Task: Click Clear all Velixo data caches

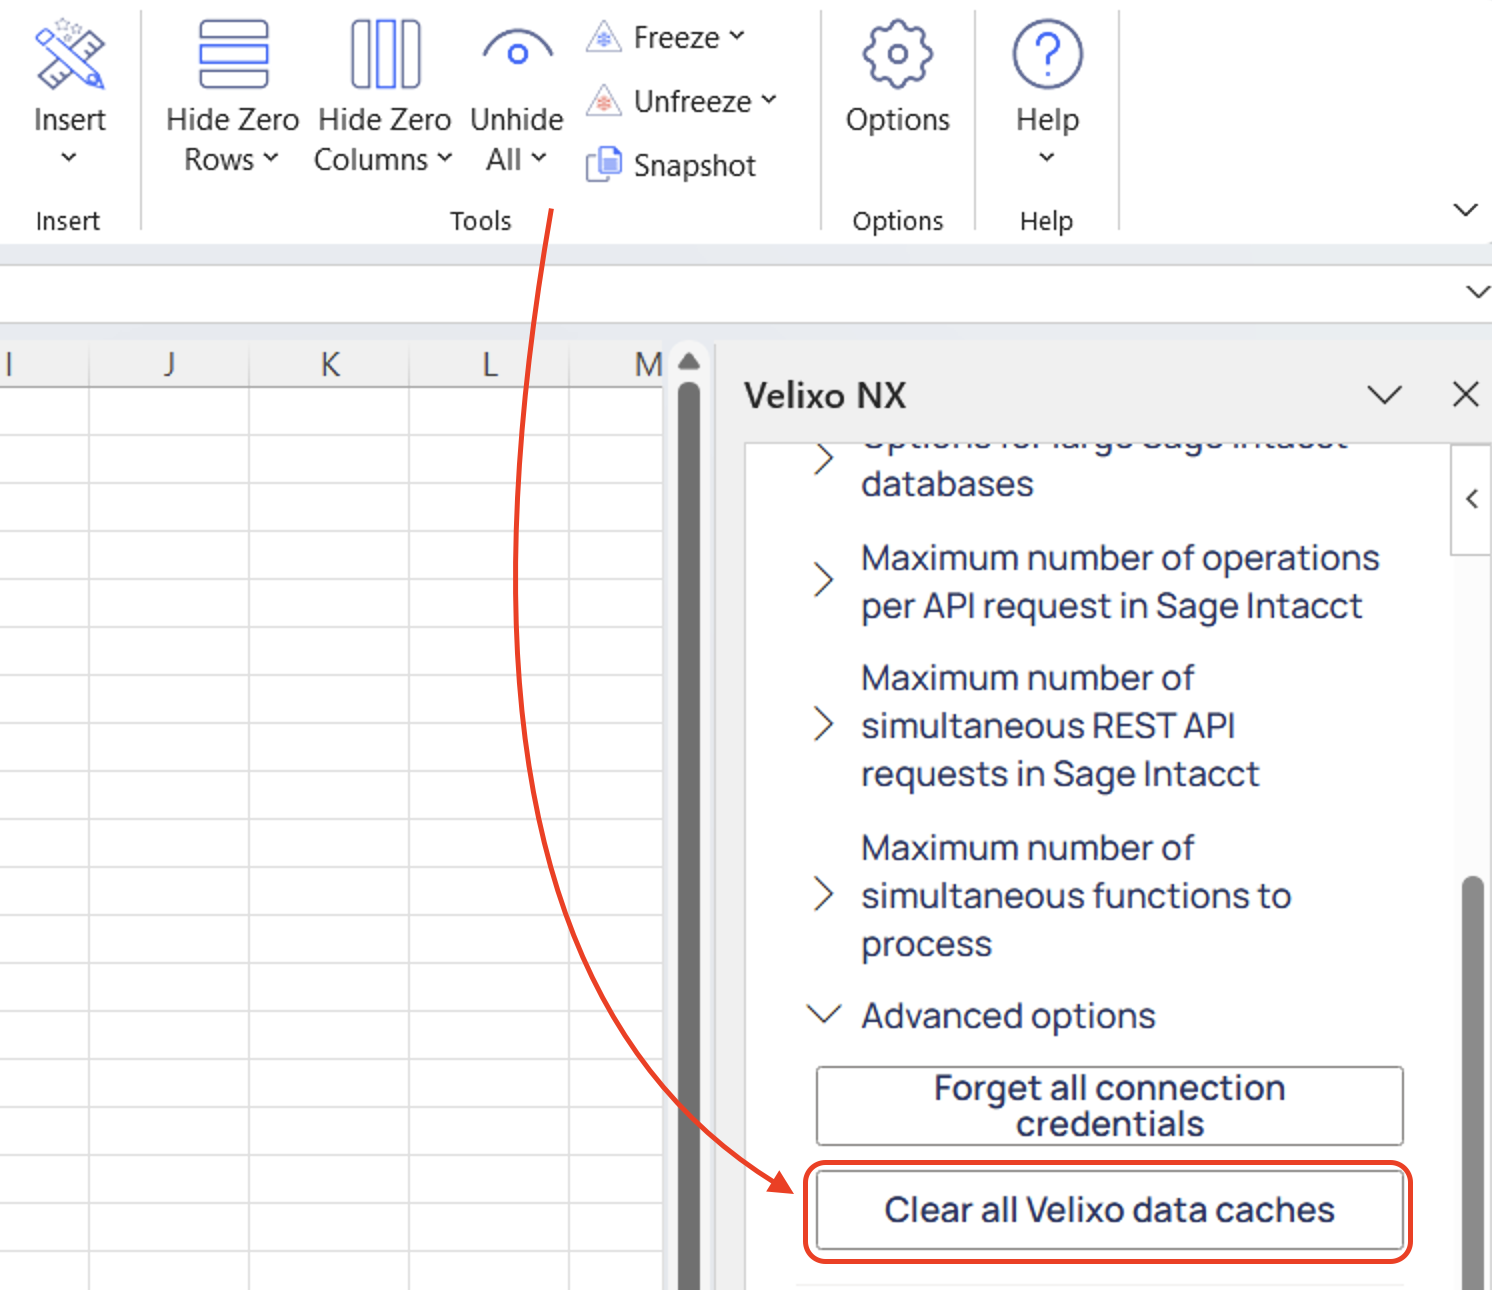Action: pyautogui.click(x=1109, y=1210)
